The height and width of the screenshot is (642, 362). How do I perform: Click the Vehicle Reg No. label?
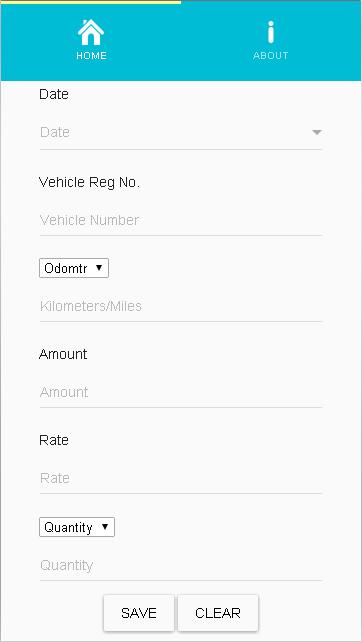[89, 183]
